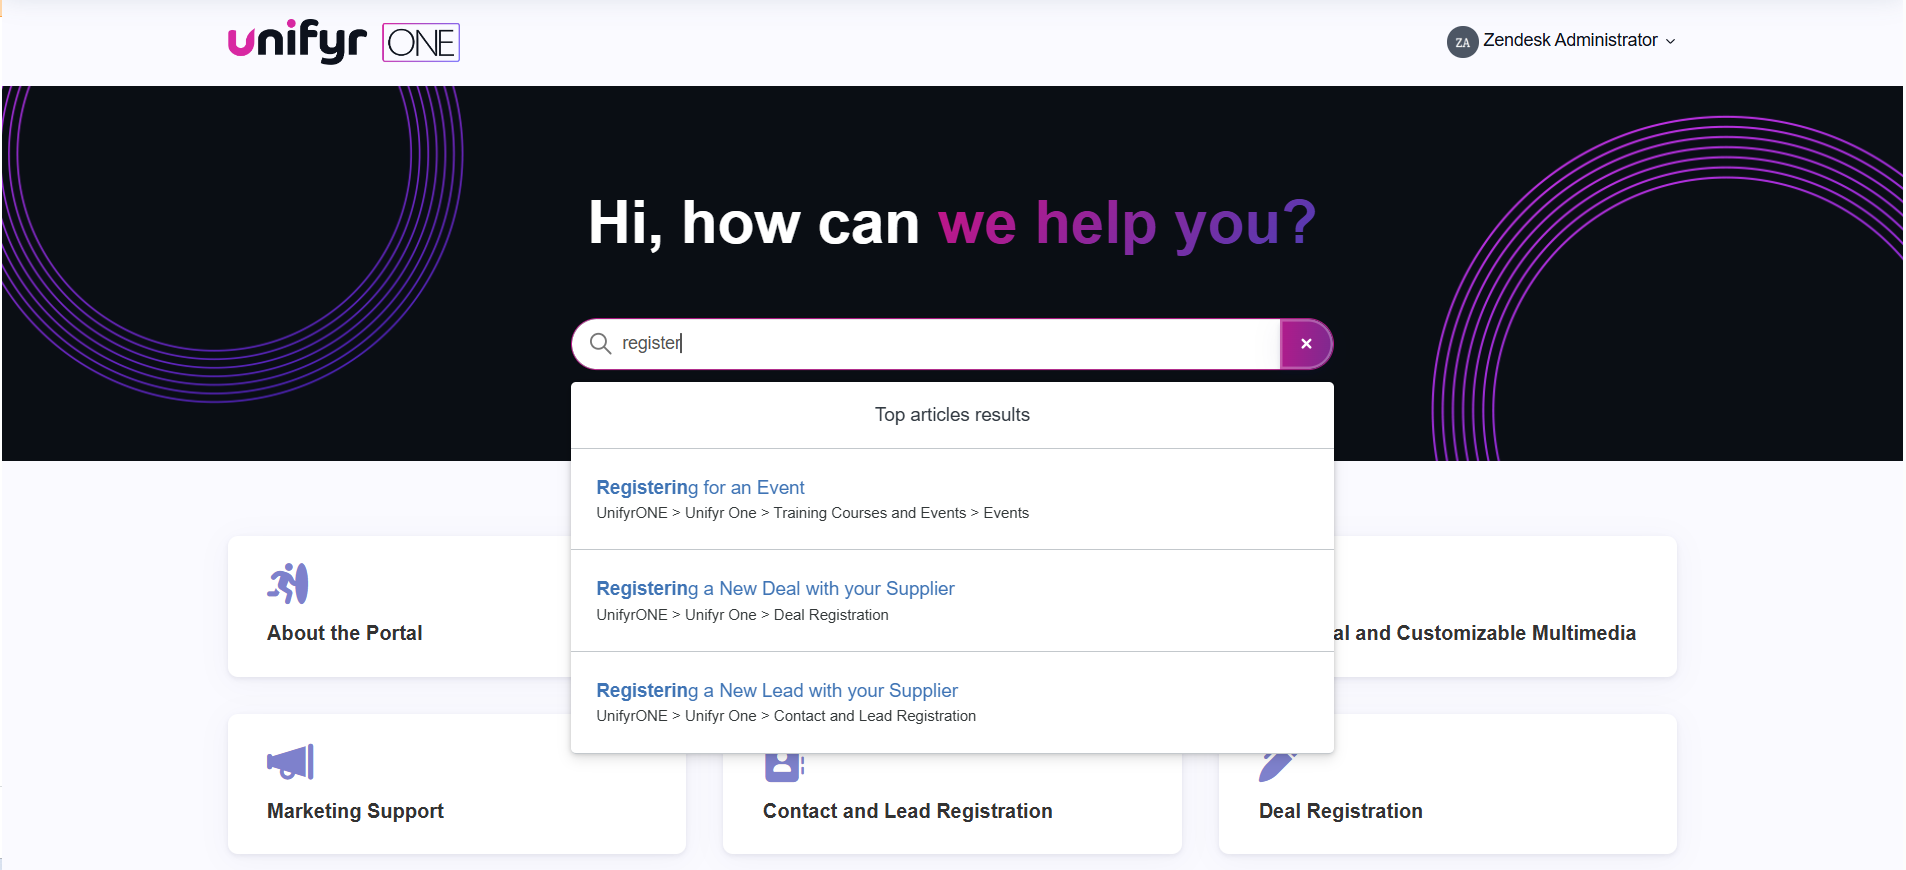Open the Marketing Support category
The width and height of the screenshot is (1906, 870).
click(x=355, y=811)
